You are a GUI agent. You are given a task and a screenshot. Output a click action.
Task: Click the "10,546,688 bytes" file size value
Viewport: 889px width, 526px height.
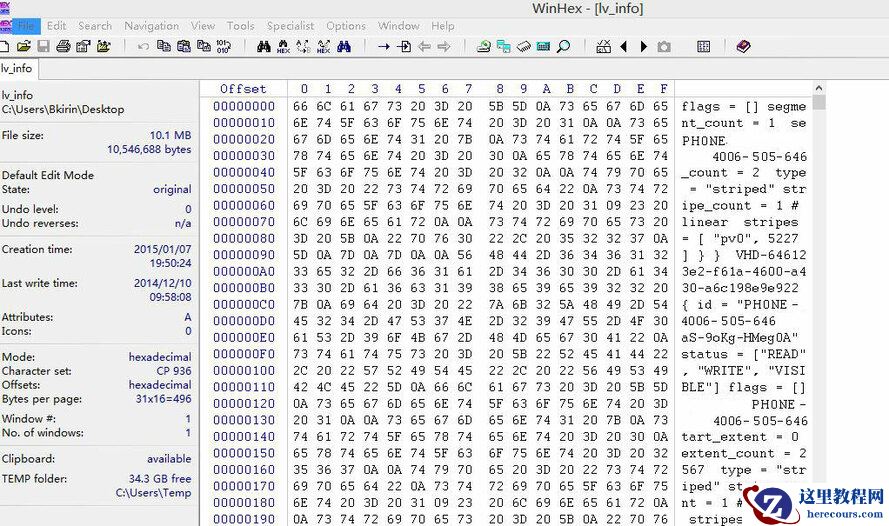149,149
